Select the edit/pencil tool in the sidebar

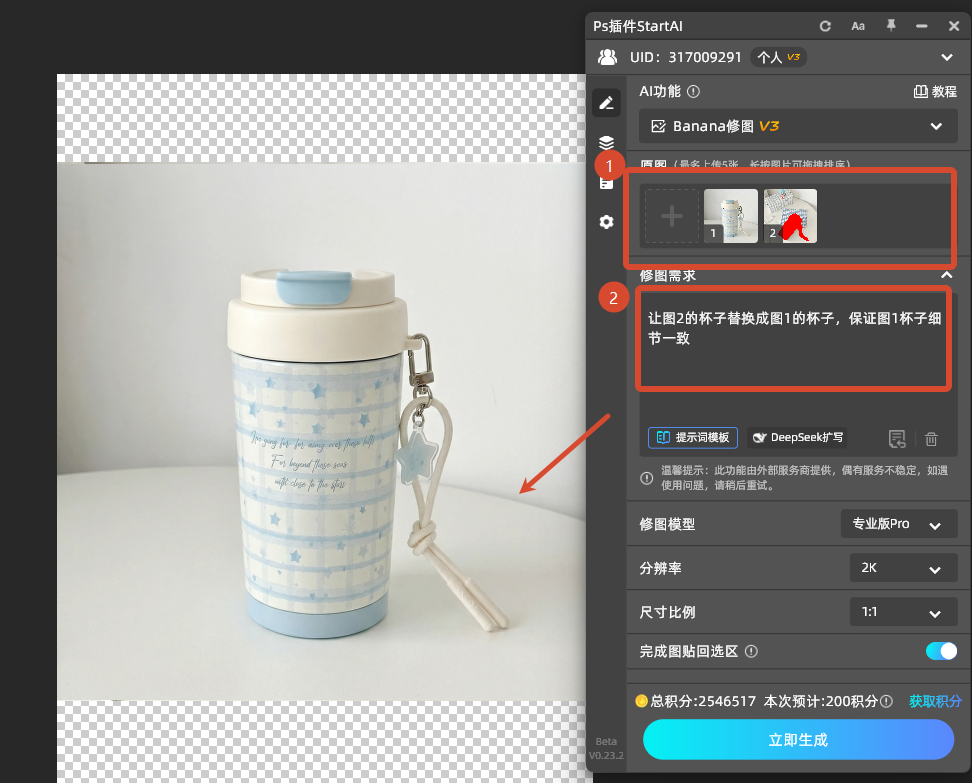tap(606, 102)
